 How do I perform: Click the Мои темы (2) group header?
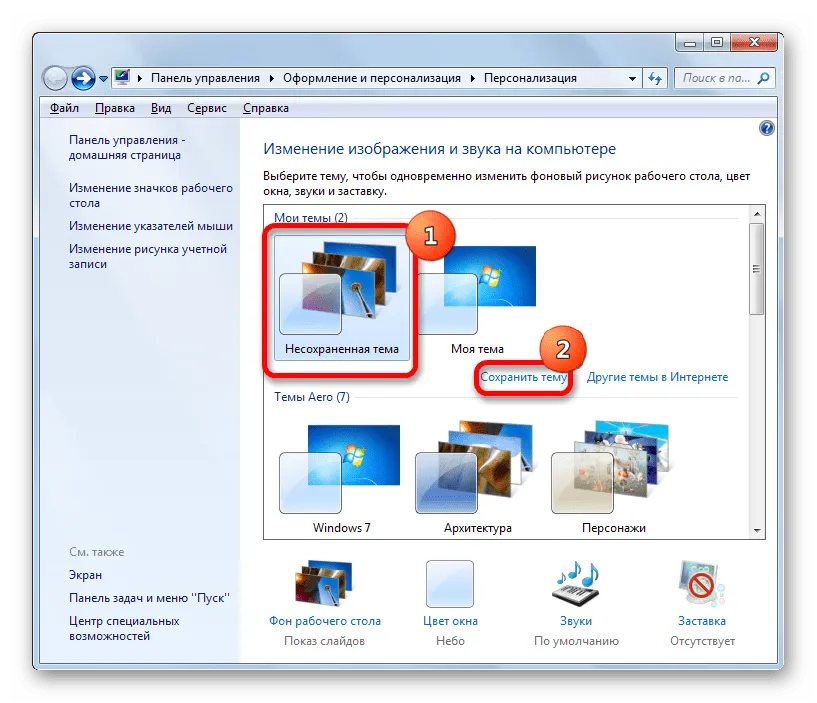pyautogui.click(x=311, y=217)
